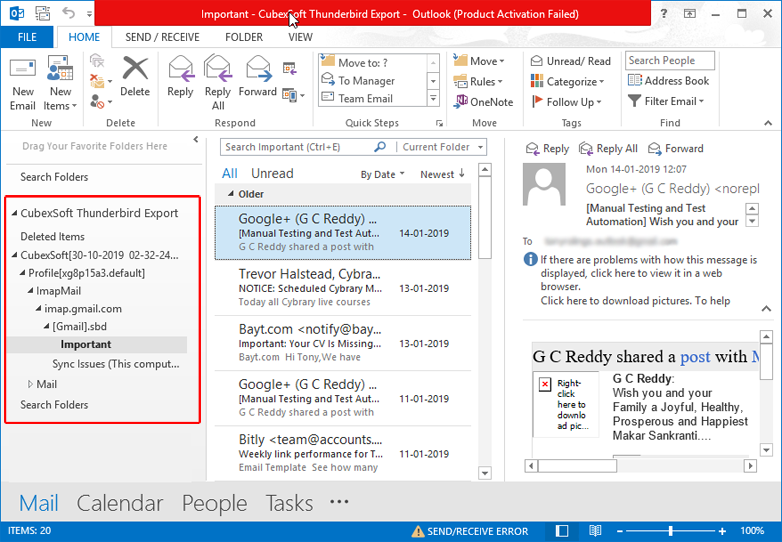Open the New Items menu
The height and width of the screenshot is (542, 782).
point(60,84)
